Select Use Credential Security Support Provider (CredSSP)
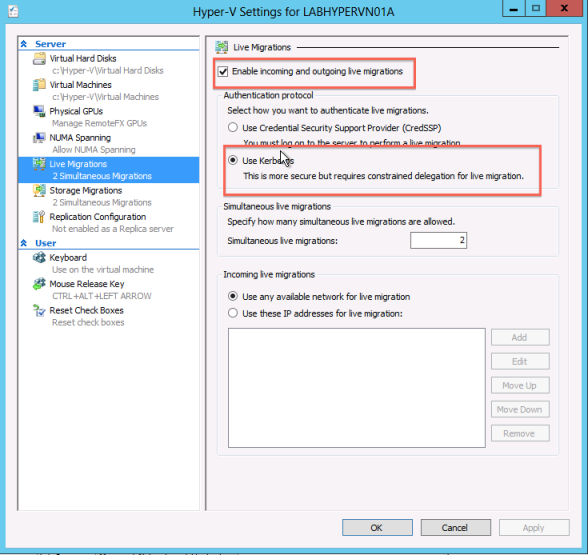 [232, 128]
